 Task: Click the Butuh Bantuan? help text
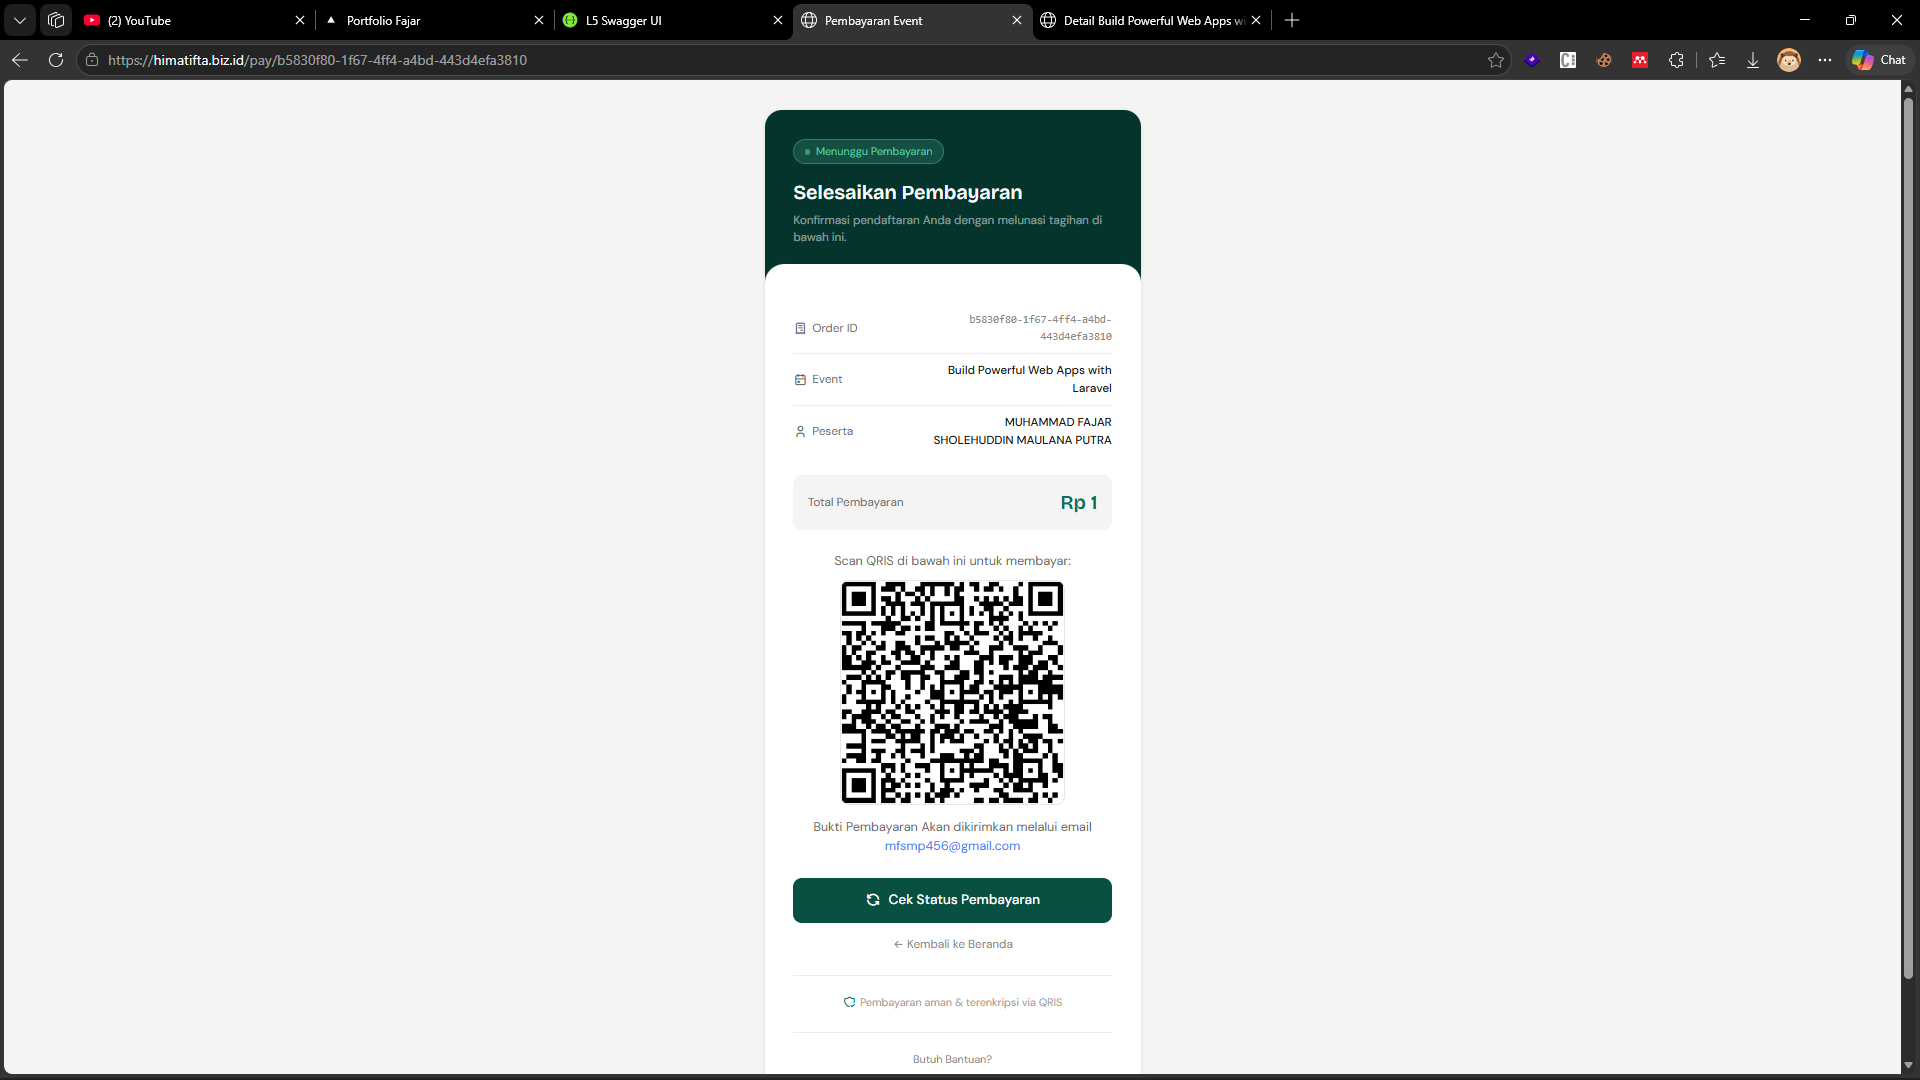click(x=952, y=1059)
